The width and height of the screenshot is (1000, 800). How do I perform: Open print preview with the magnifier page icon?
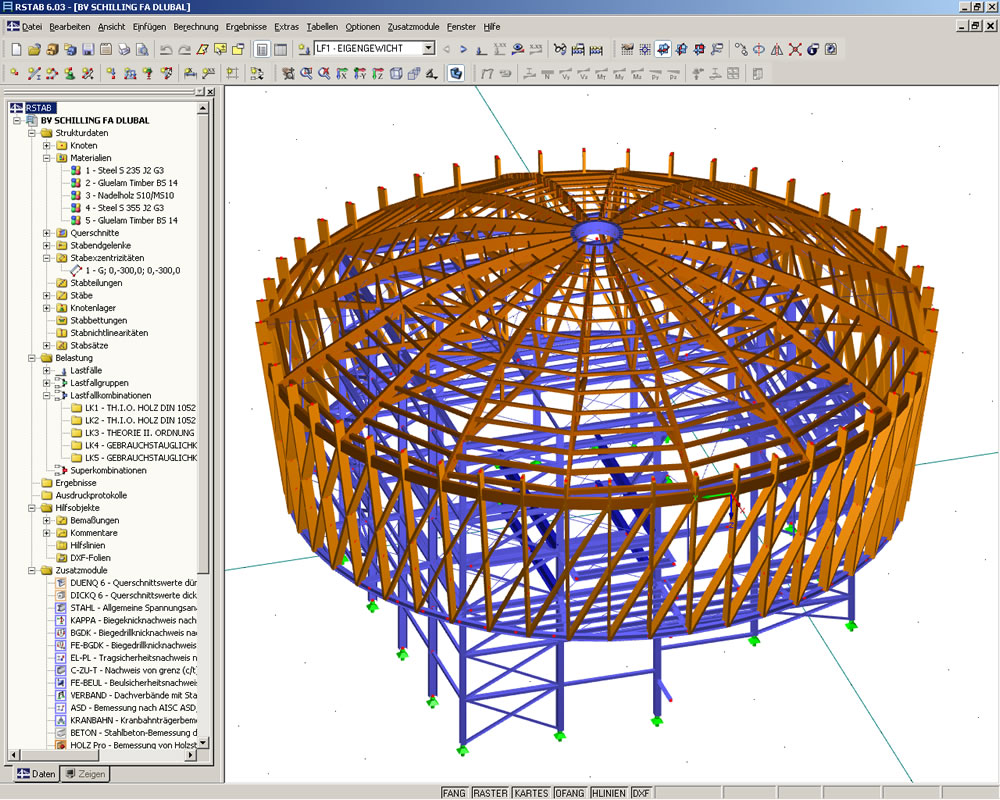tap(142, 49)
